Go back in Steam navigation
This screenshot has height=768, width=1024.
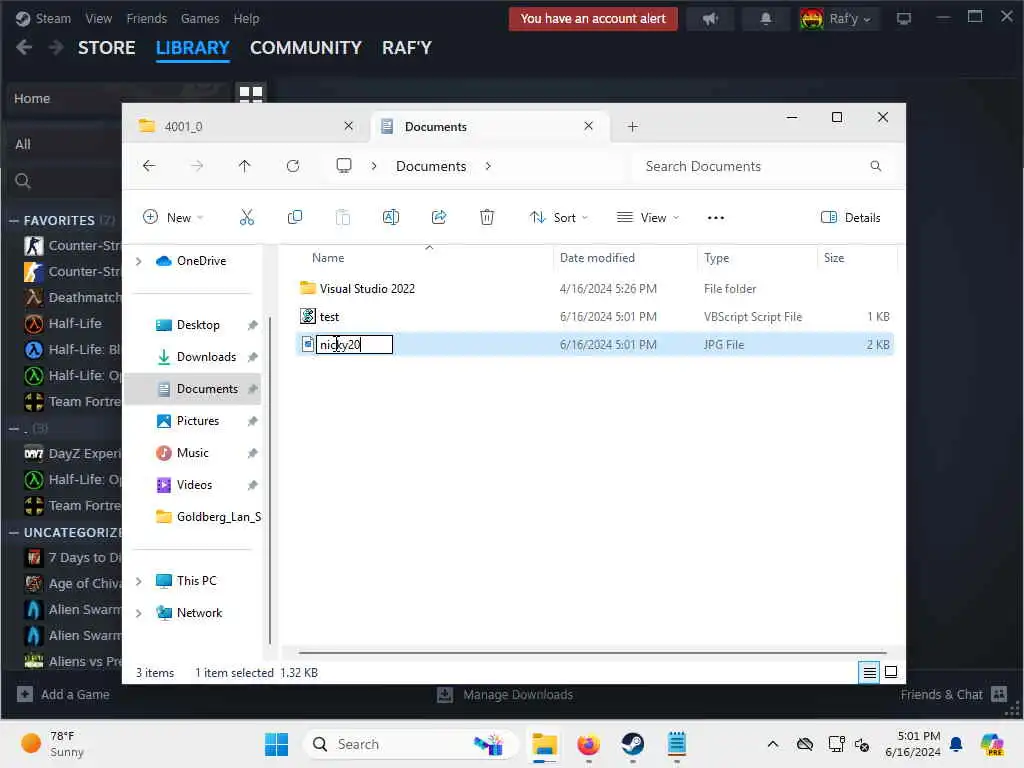(24, 48)
